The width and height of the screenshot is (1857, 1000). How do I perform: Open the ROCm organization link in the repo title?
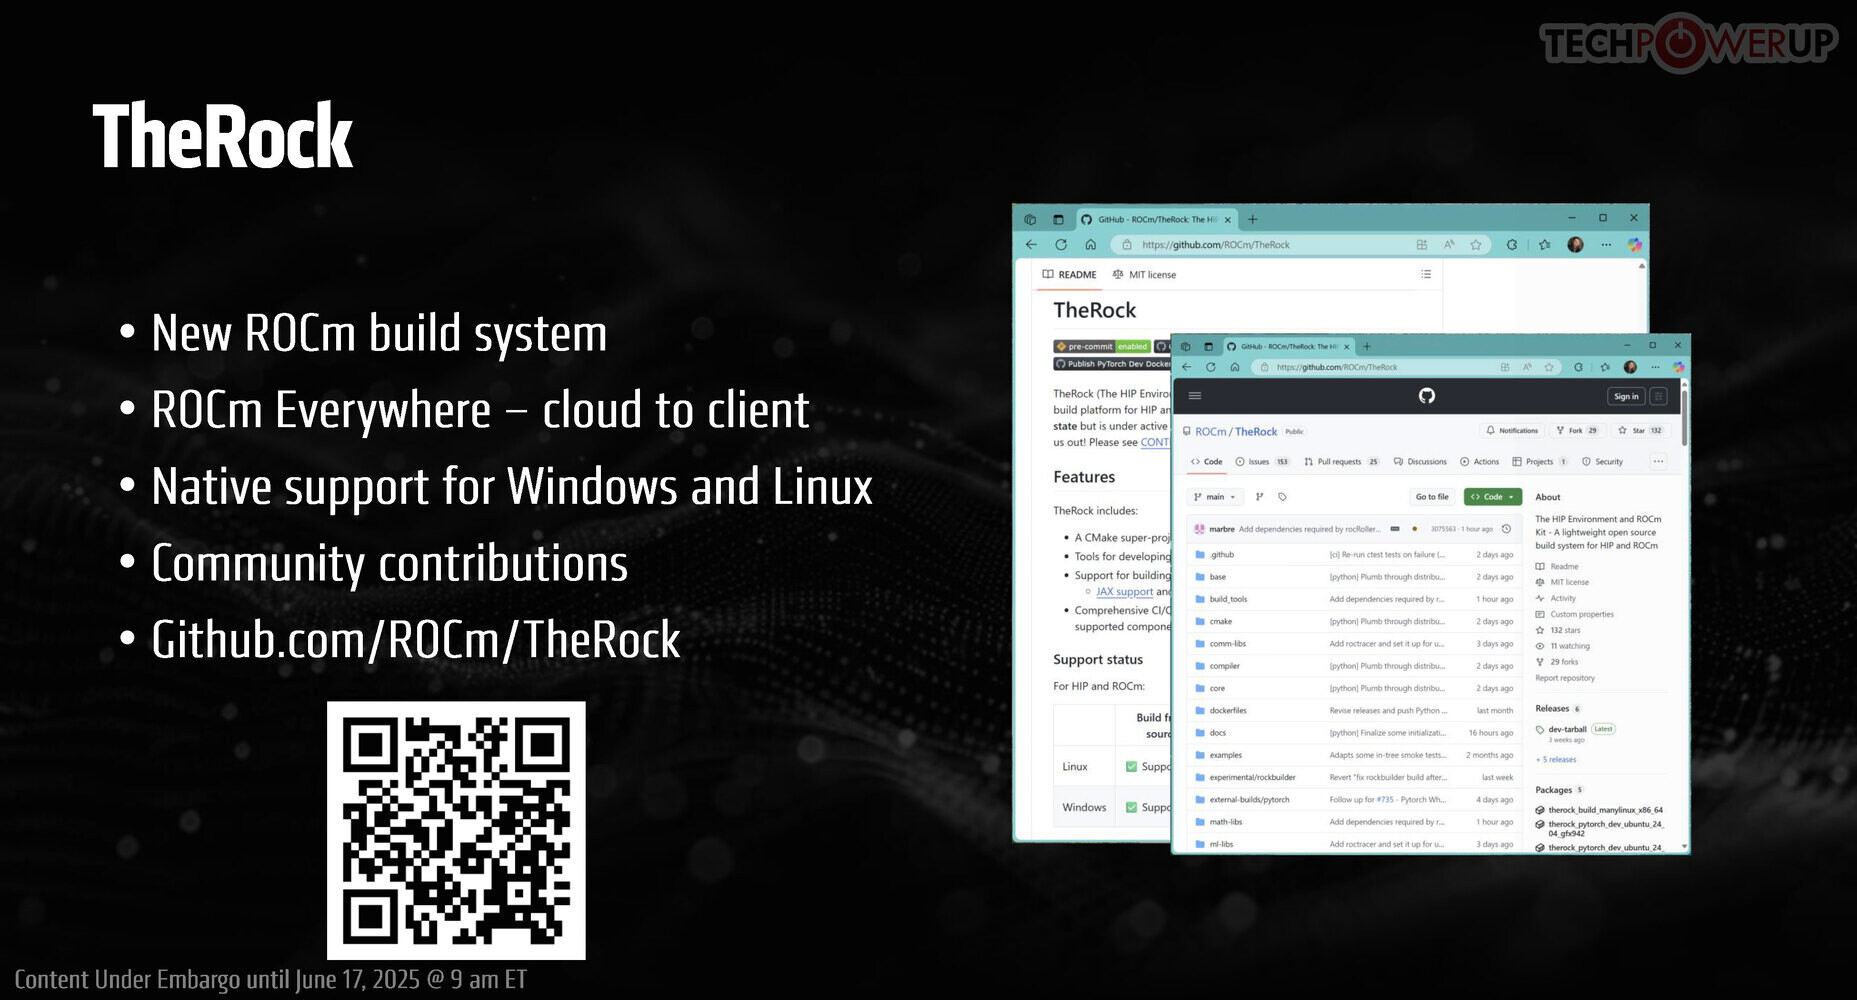pos(1210,432)
